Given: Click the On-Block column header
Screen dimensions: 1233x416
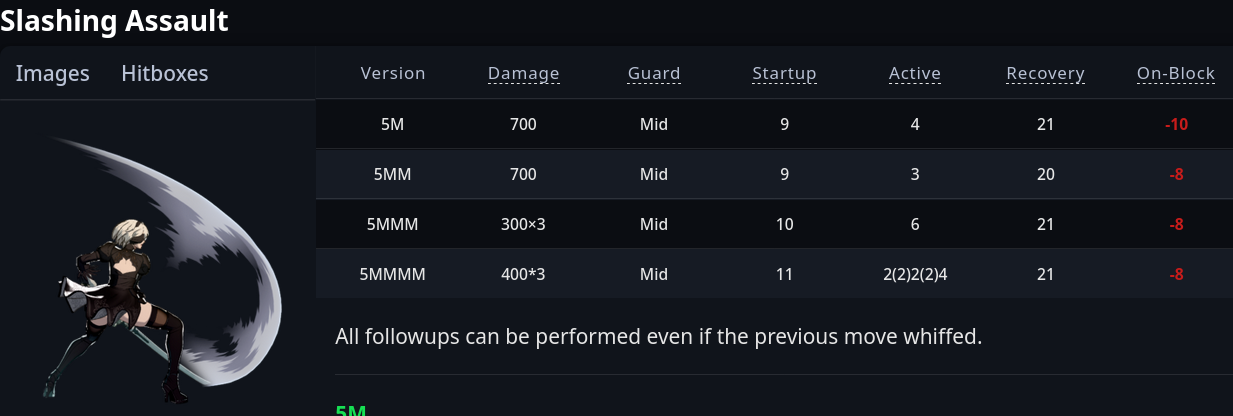Looking at the screenshot, I should point(1176,73).
